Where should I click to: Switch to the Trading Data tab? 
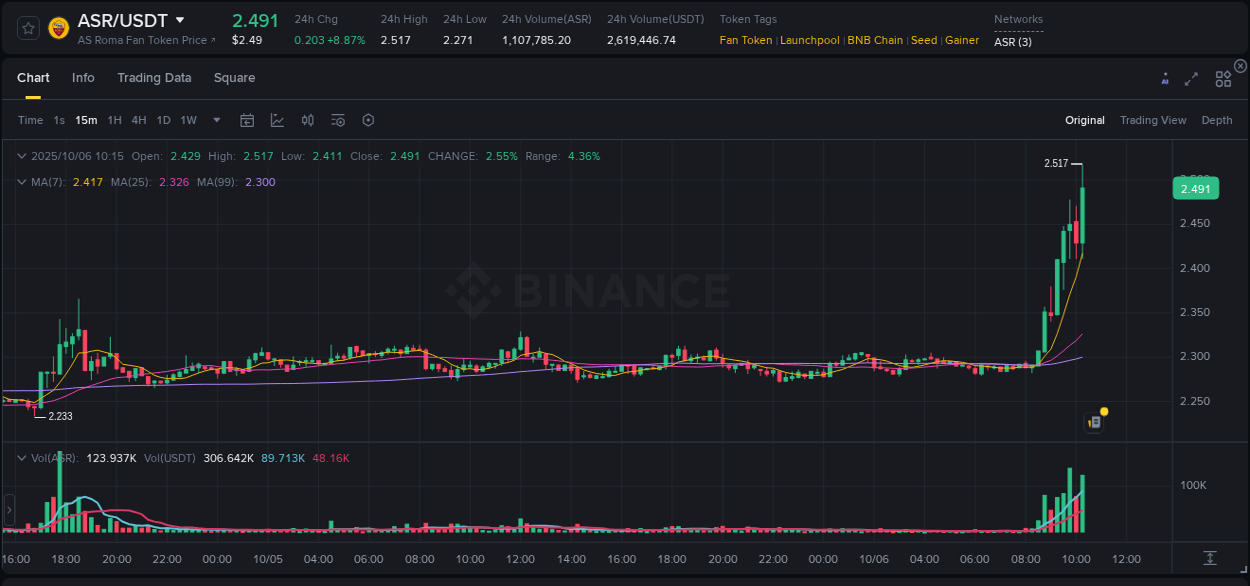pyautogui.click(x=154, y=78)
